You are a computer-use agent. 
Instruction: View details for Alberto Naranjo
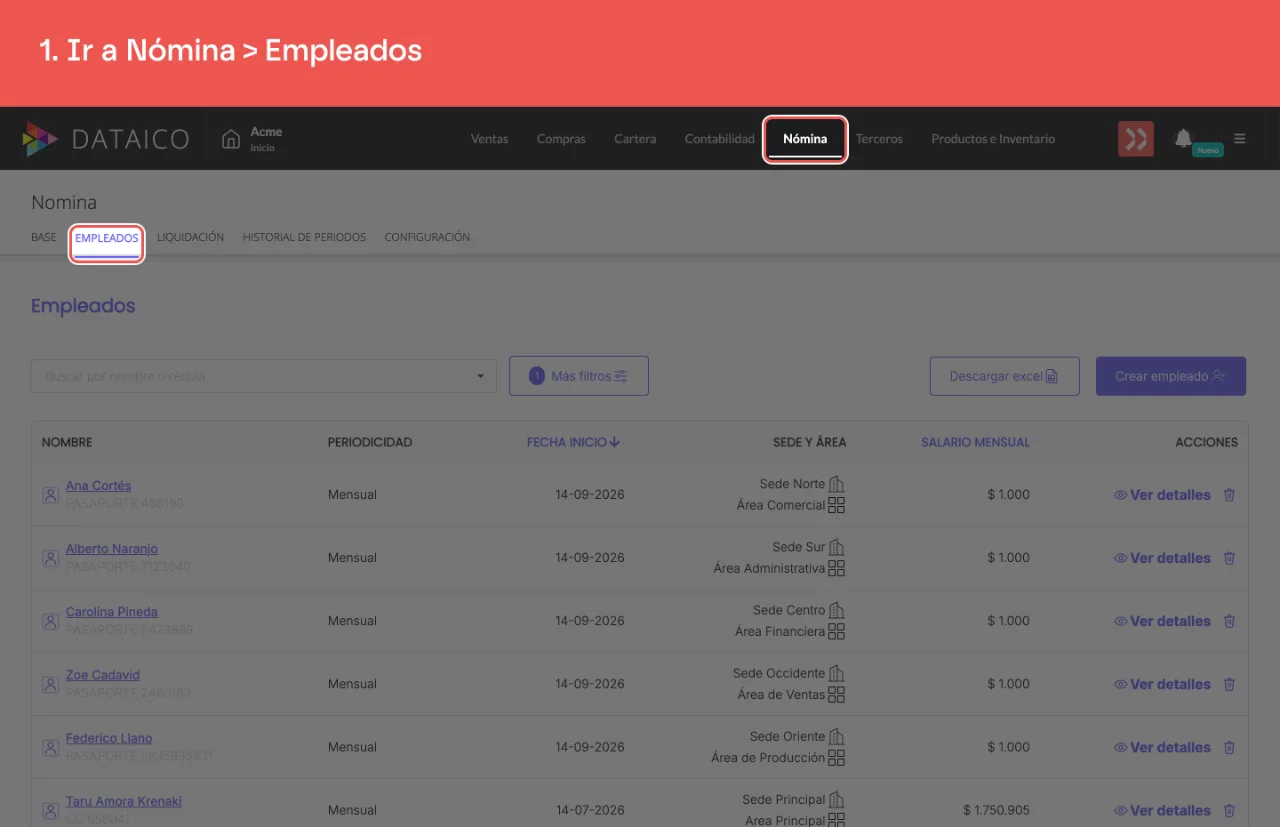pos(1162,558)
